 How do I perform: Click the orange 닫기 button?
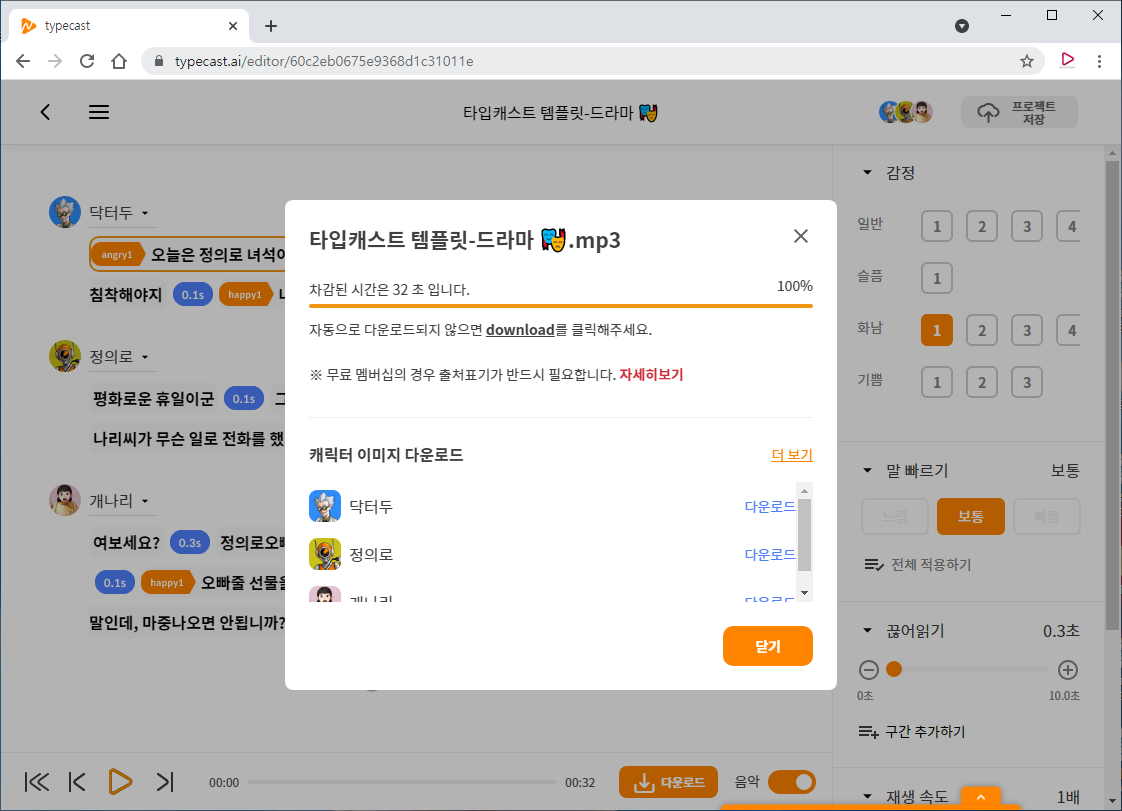[768, 646]
